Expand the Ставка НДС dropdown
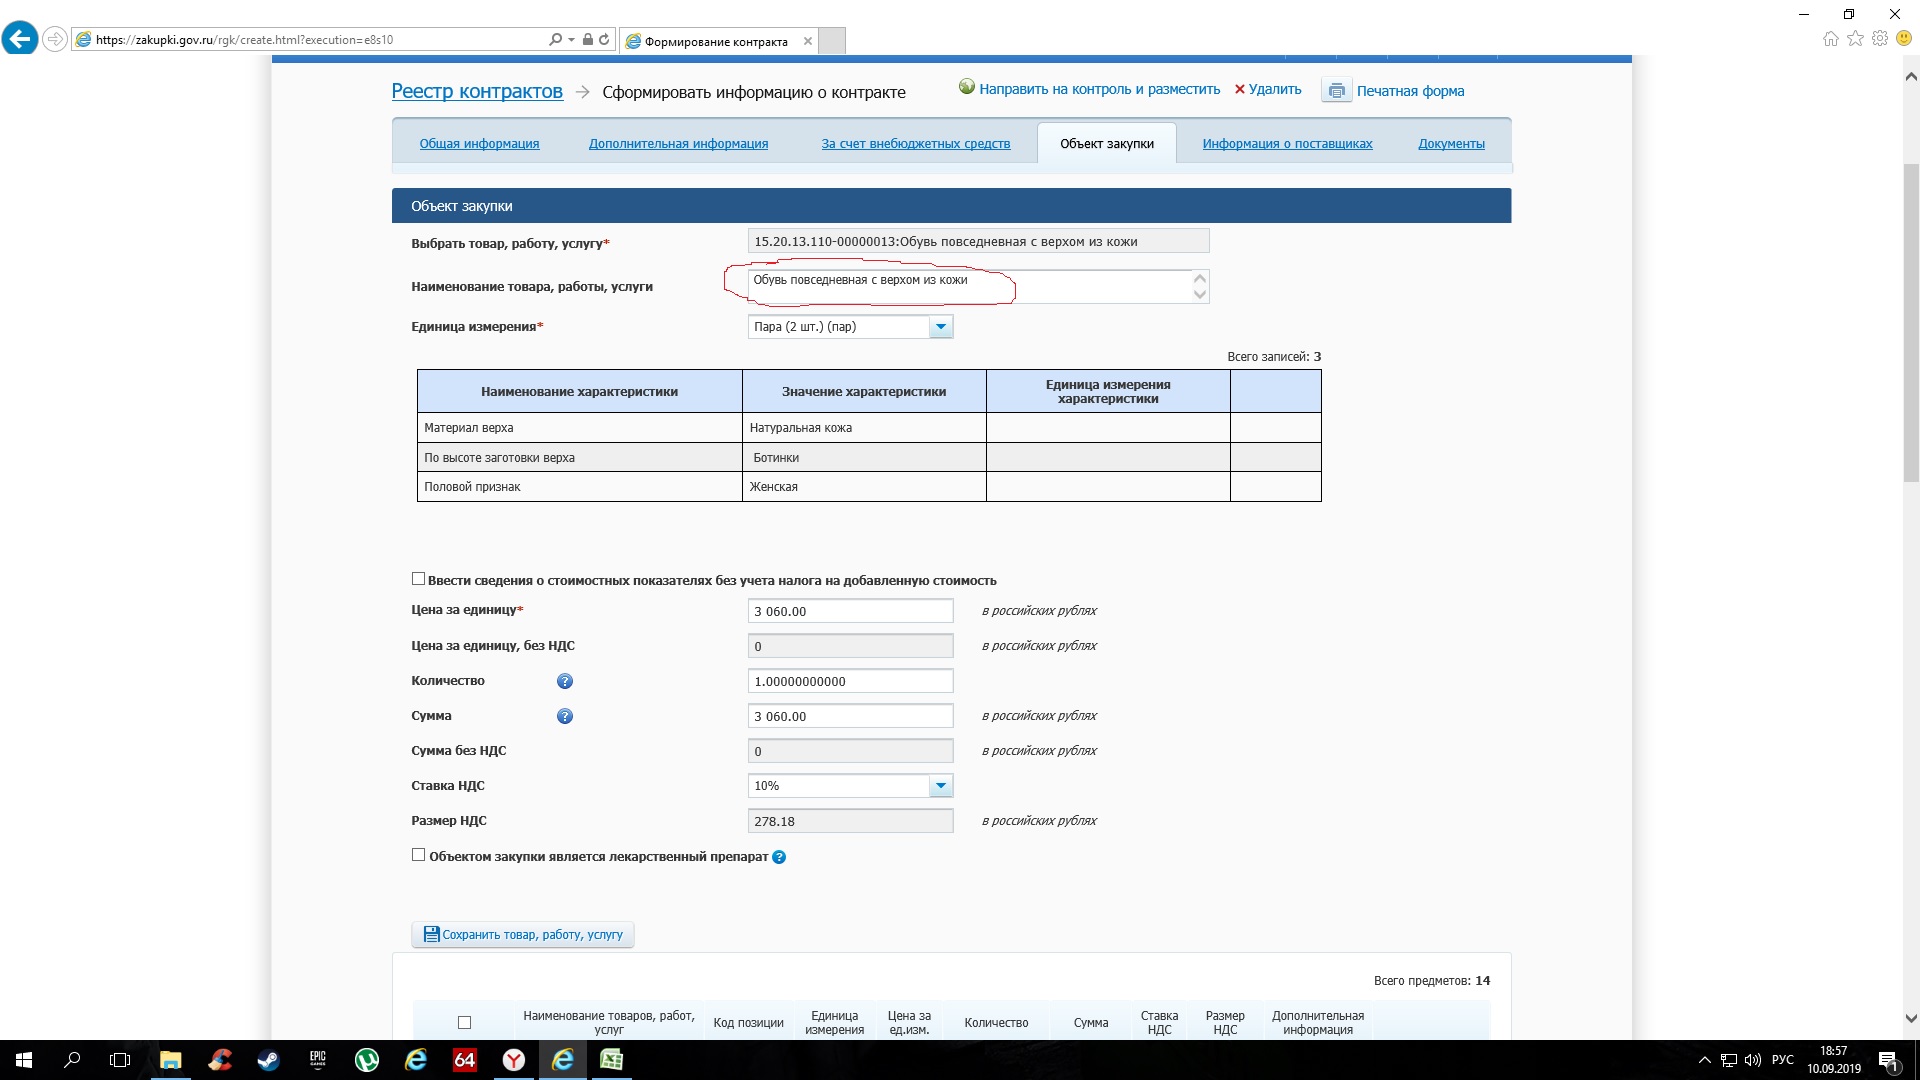 click(940, 786)
